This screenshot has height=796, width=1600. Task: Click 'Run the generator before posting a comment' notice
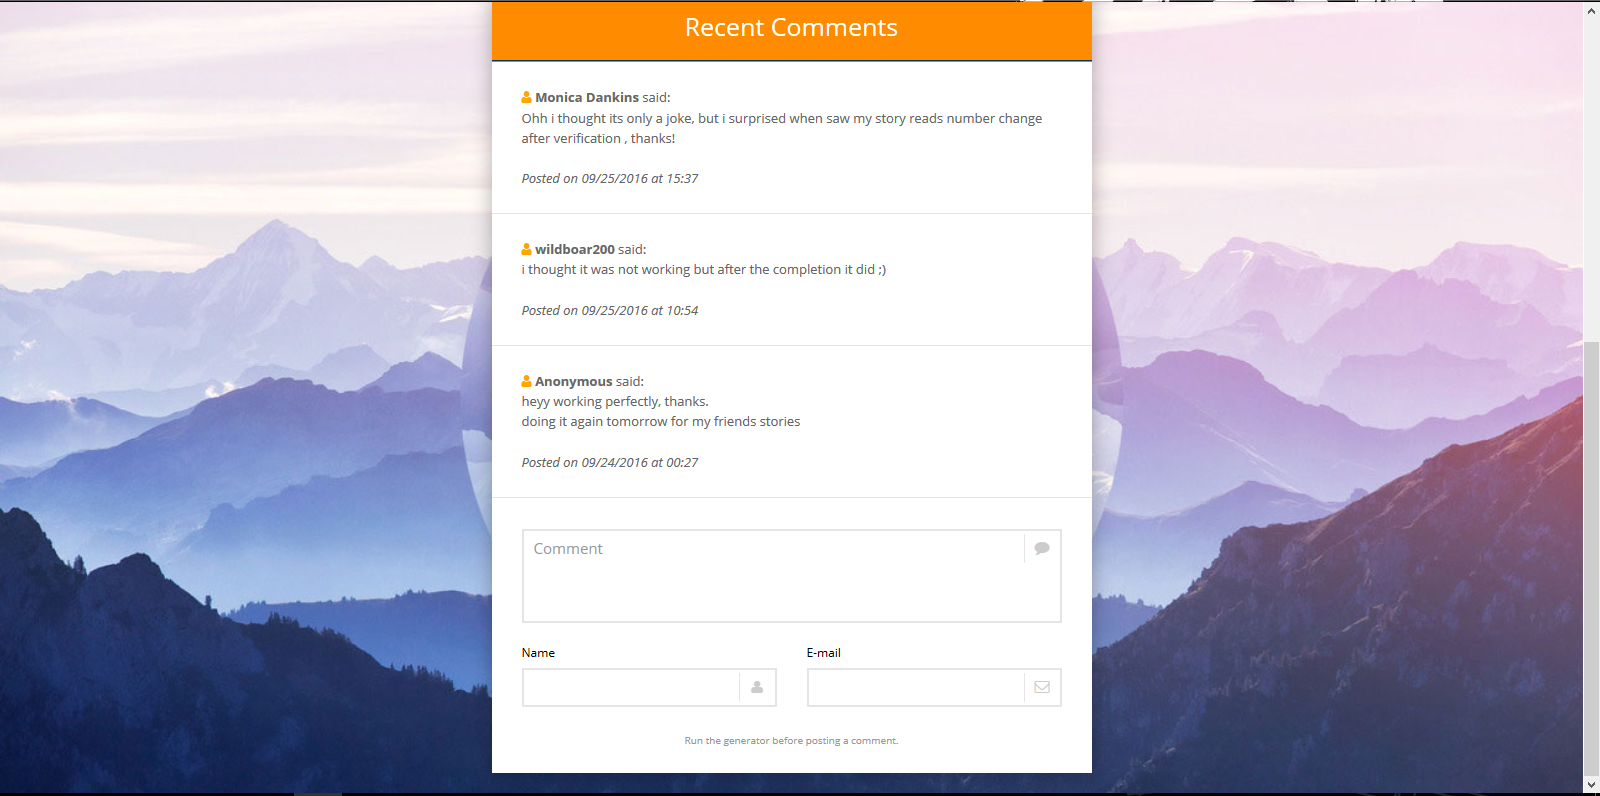click(x=791, y=741)
